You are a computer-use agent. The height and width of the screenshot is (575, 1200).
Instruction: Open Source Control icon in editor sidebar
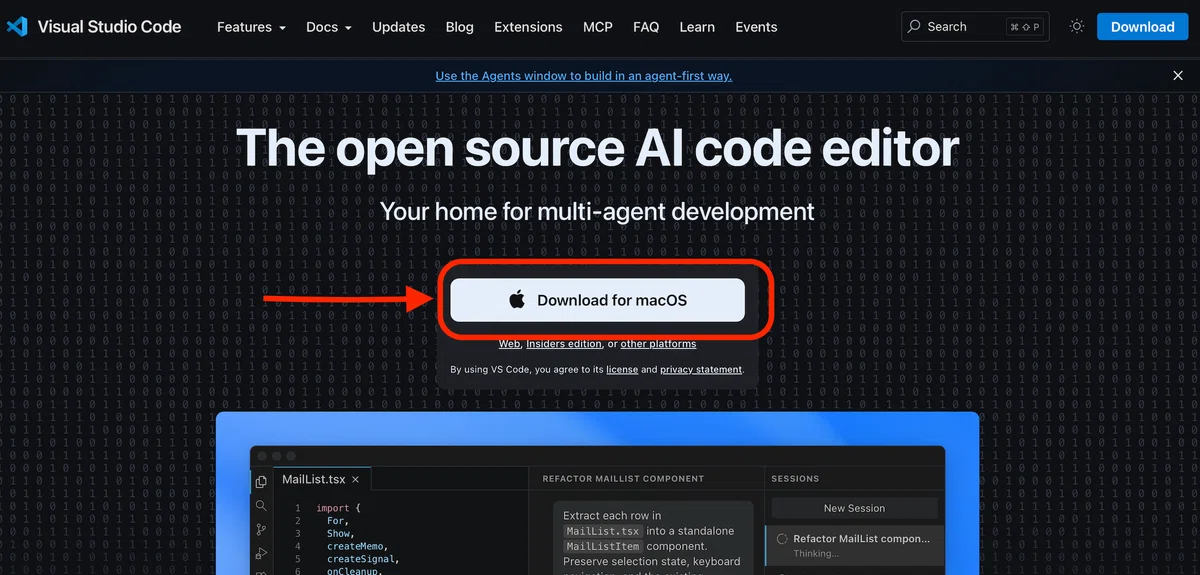(x=261, y=530)
